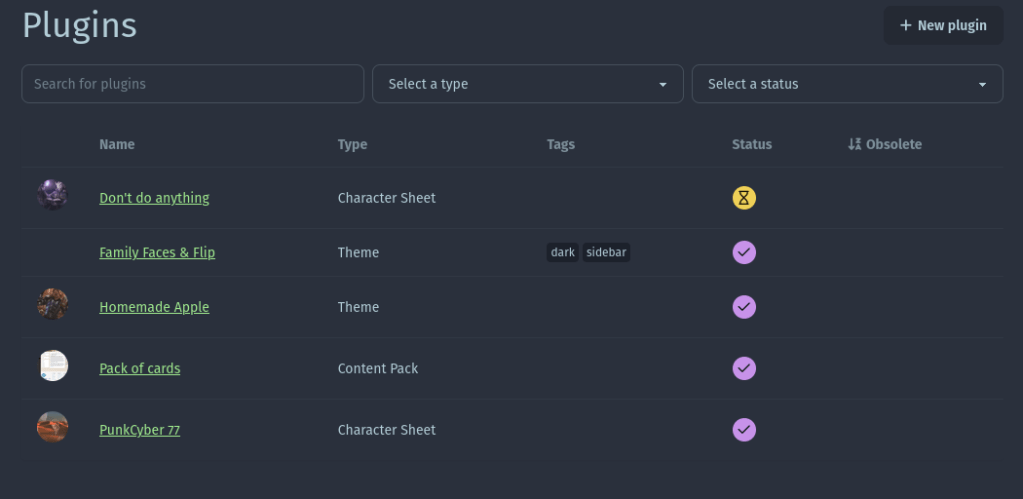1023x499 pixels.
Task: Click the Plugins page heading
Action: coord(80,26)
